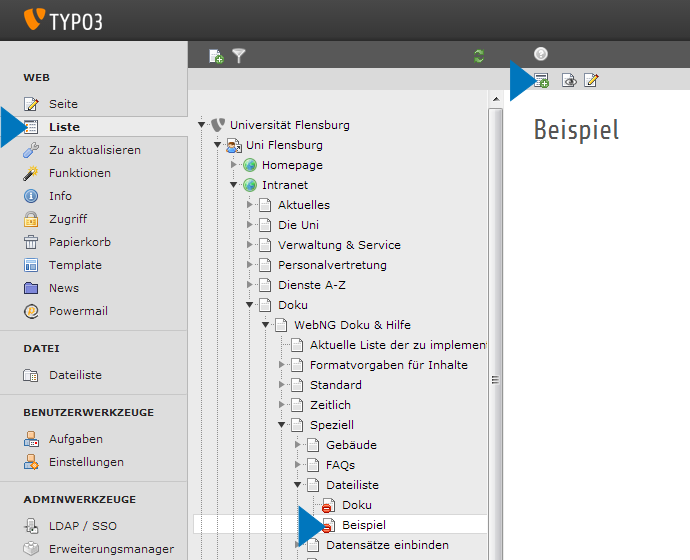Click the create new record icon
This screenshot has height=560, width=690.
click(542, 81)
